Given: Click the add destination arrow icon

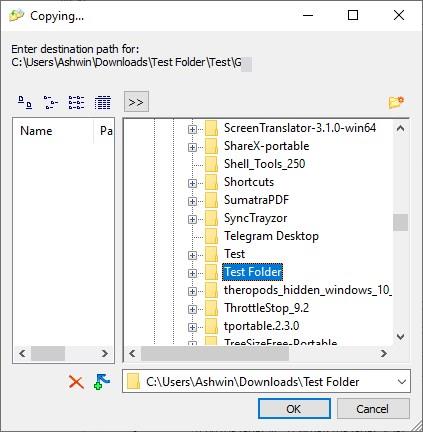Looking at the screenshot, I should click(x=102, y=382).
